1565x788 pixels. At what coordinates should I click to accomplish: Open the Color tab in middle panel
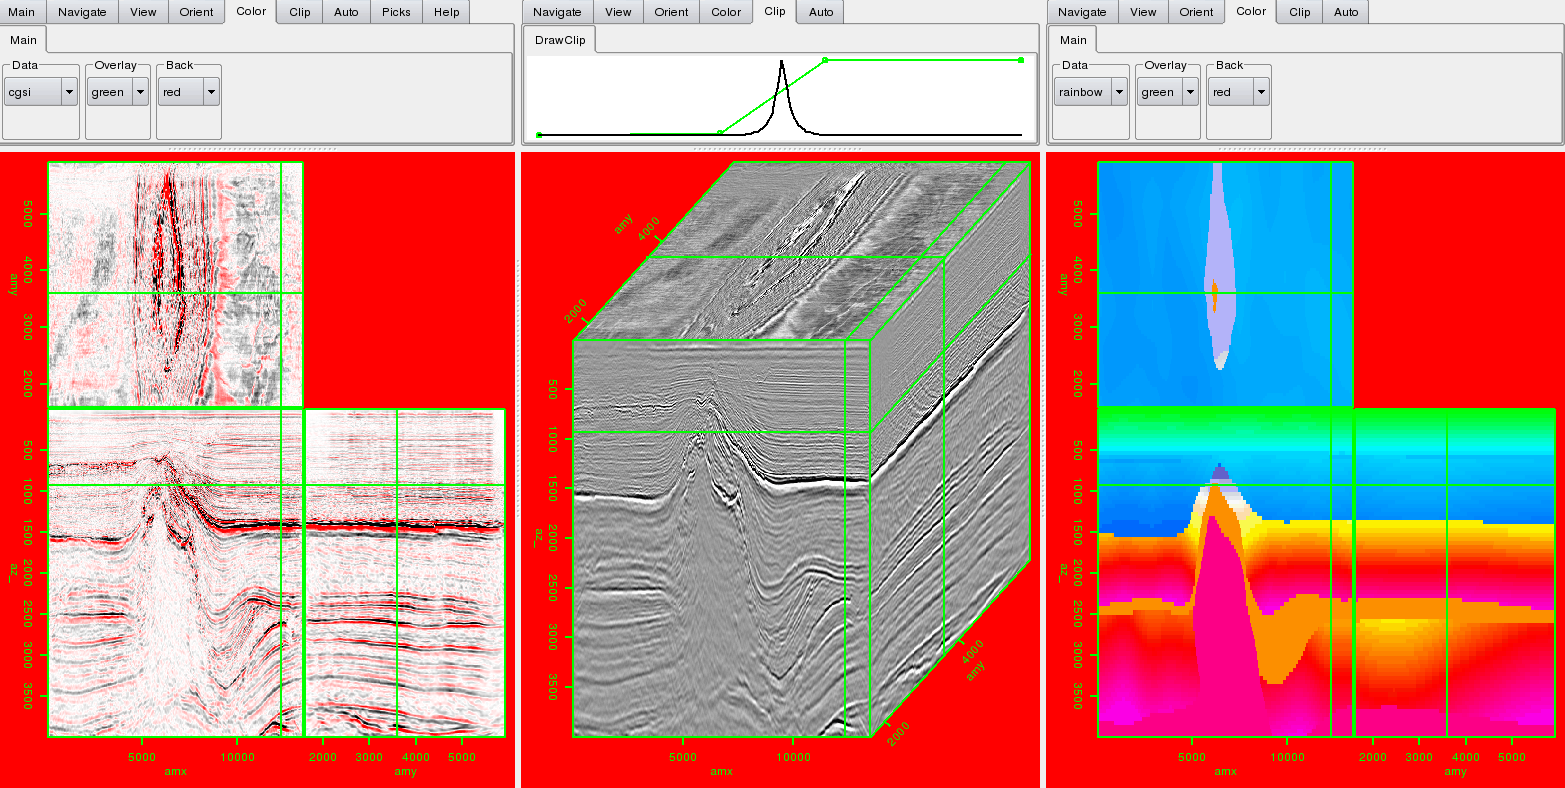pos(726,12)
